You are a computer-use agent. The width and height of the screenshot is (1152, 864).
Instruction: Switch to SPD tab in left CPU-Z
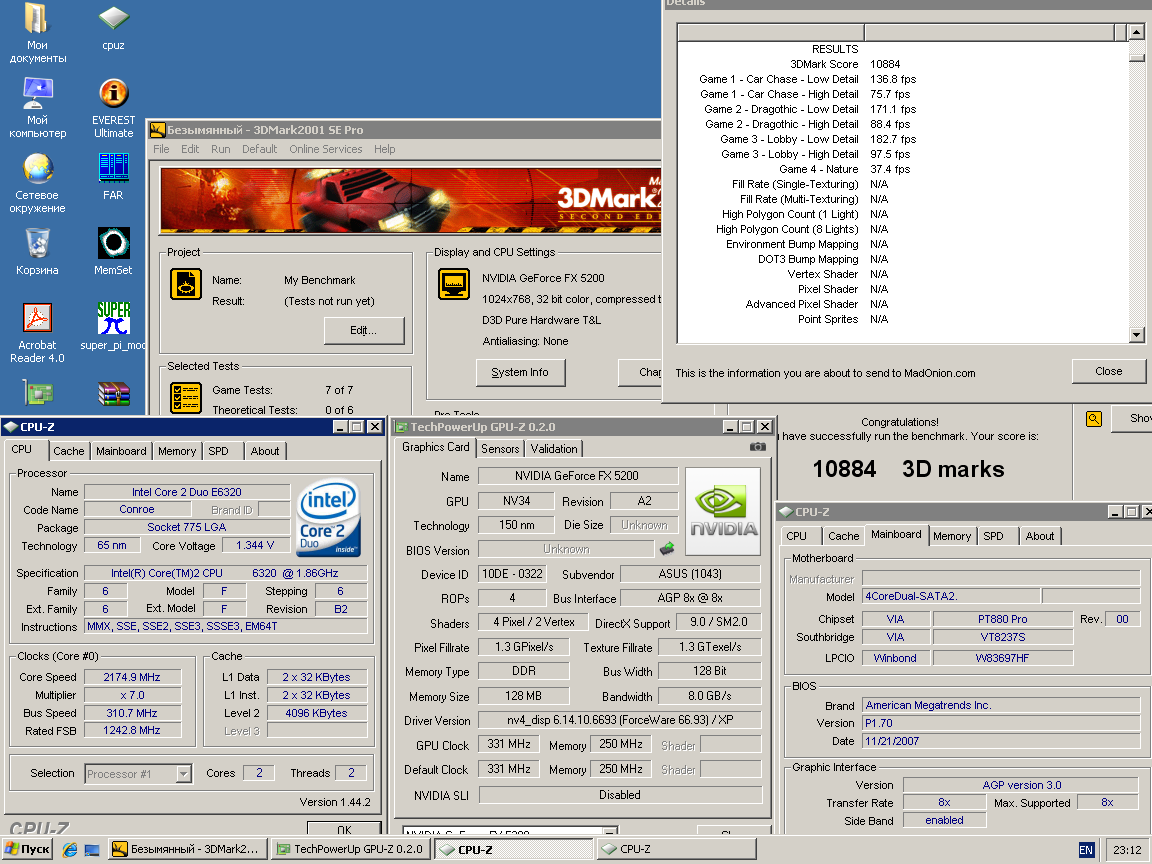tap(218, 451)
